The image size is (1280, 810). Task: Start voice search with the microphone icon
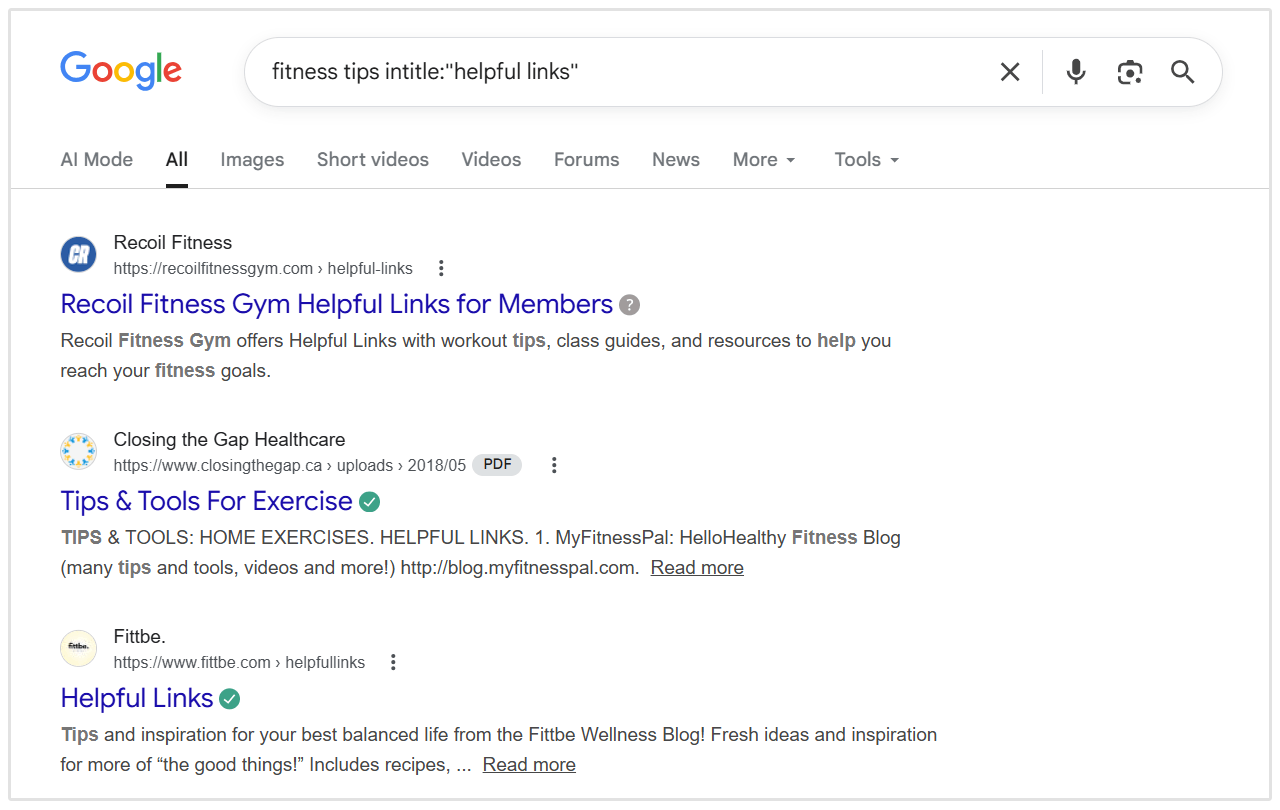tap(1075, 71)
